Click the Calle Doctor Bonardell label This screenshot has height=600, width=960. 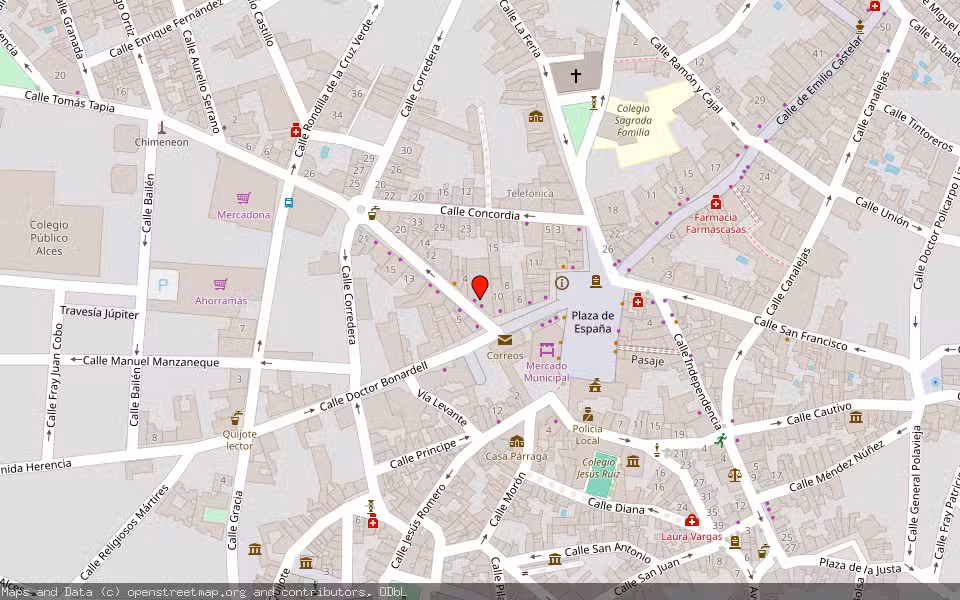click(373, 386)
